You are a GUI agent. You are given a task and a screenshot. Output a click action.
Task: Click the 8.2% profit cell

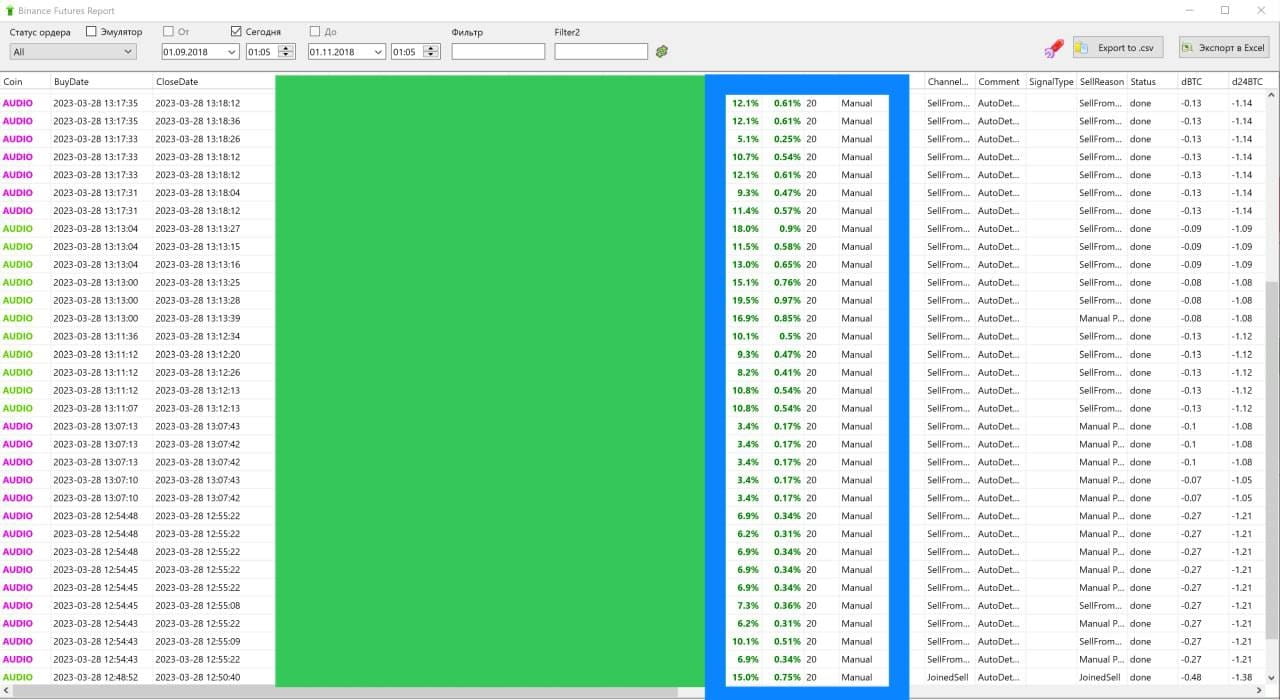pyautogui.click(x=747, y=373)
